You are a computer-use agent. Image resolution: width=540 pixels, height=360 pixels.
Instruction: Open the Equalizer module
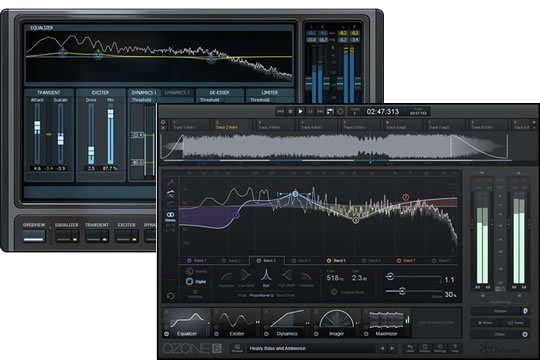click(x=186, y=323)
